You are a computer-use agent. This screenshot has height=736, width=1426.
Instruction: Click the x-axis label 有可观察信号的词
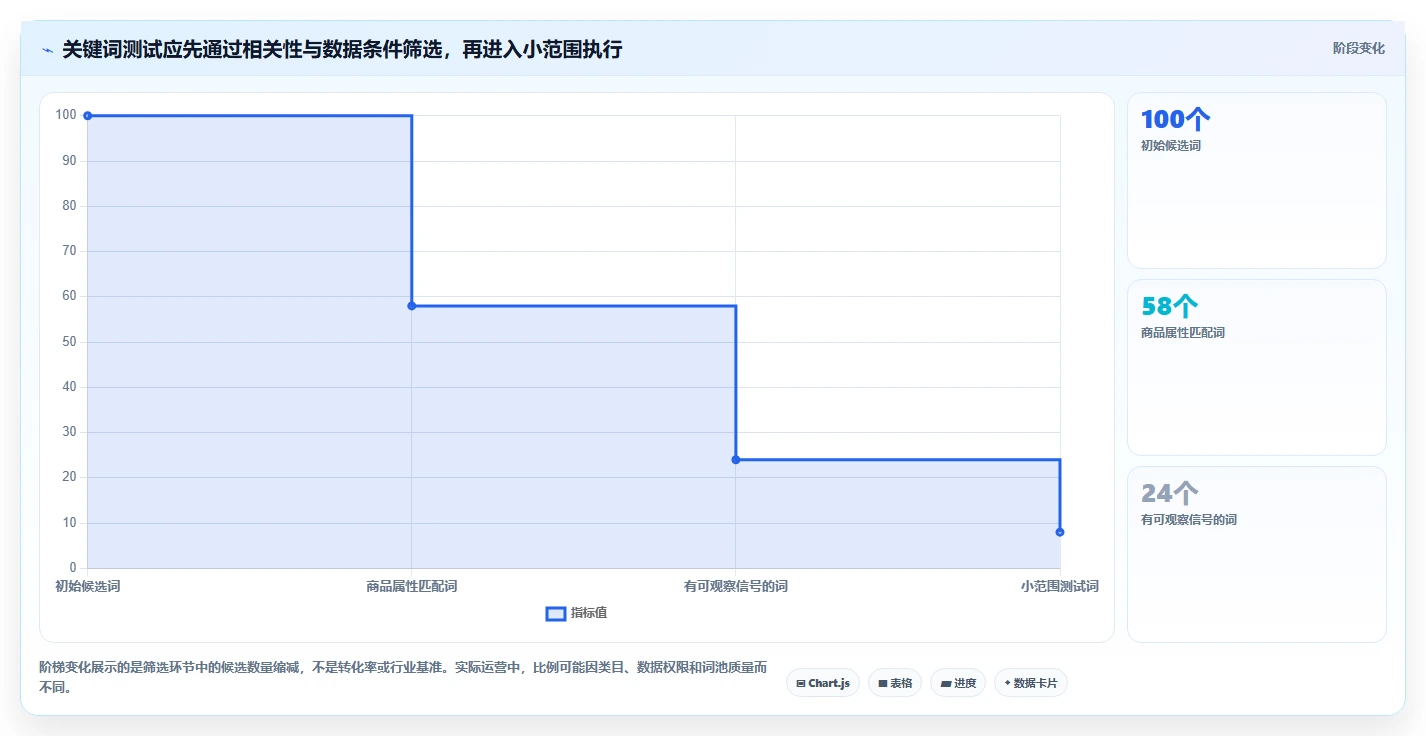coord(736,586)
